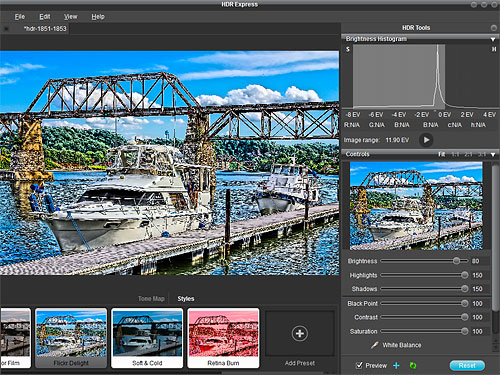Viewport: 500px width, 375px height.
Task: Click the 4 EV histogram axis label
Action: pyautogui.click(x=489, y=115)
